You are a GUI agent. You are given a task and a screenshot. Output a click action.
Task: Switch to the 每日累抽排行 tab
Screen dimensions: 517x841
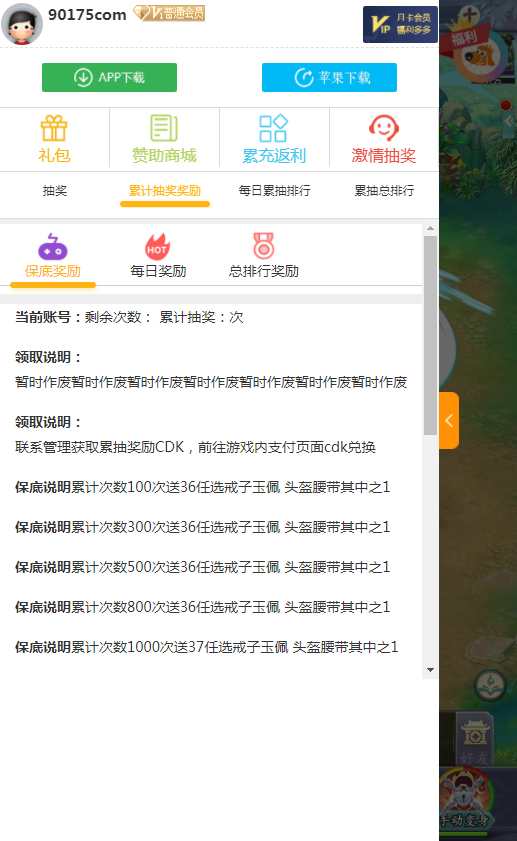pyautogui.click(x=275, y=190)
